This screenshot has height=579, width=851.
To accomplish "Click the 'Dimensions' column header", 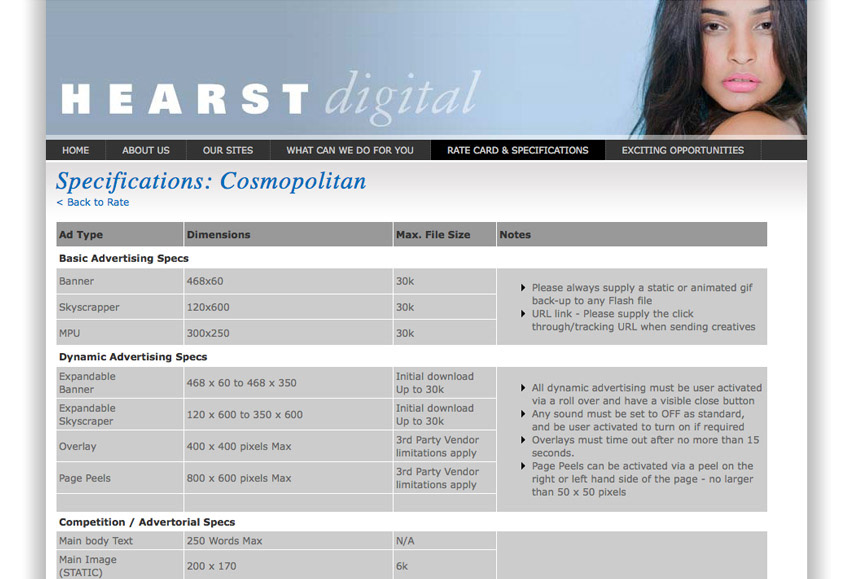I will 288,234.
